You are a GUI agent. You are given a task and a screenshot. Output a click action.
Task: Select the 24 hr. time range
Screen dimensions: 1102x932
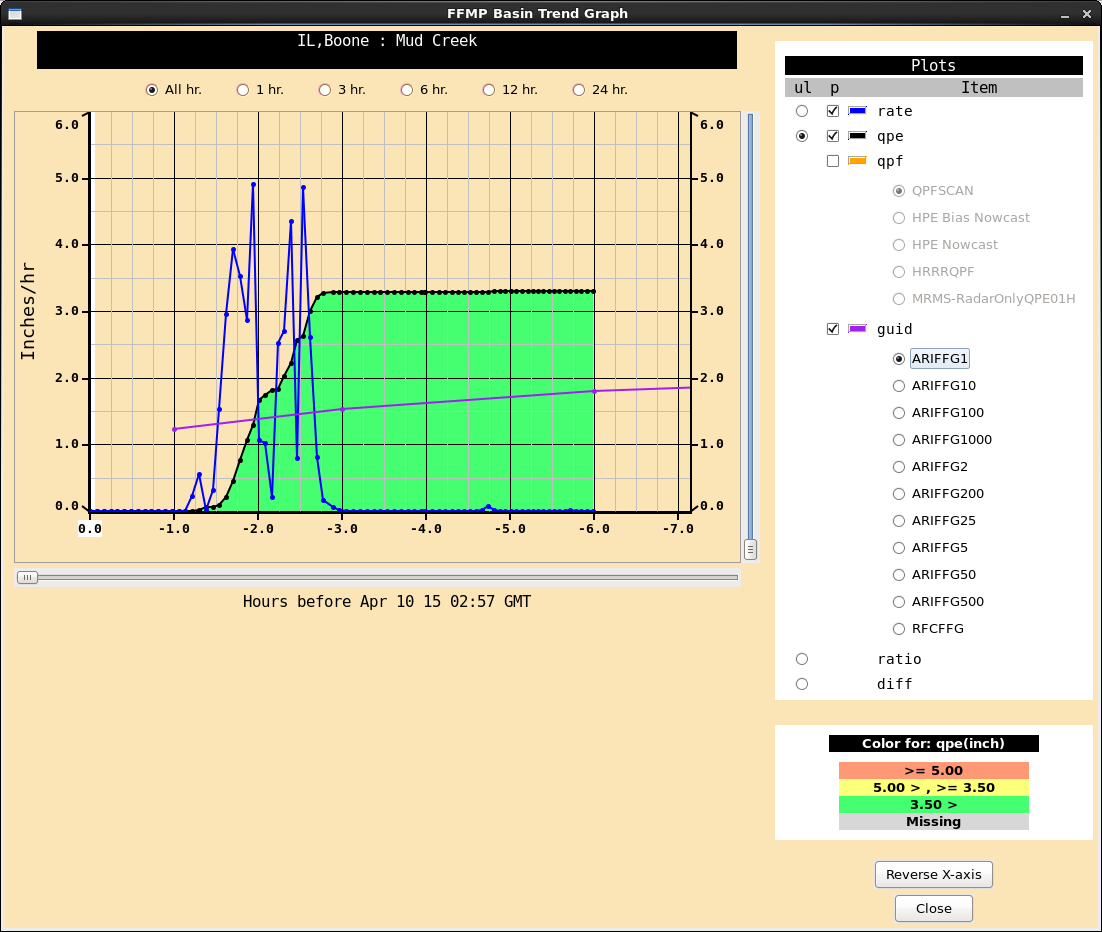(x=600, y=90)
